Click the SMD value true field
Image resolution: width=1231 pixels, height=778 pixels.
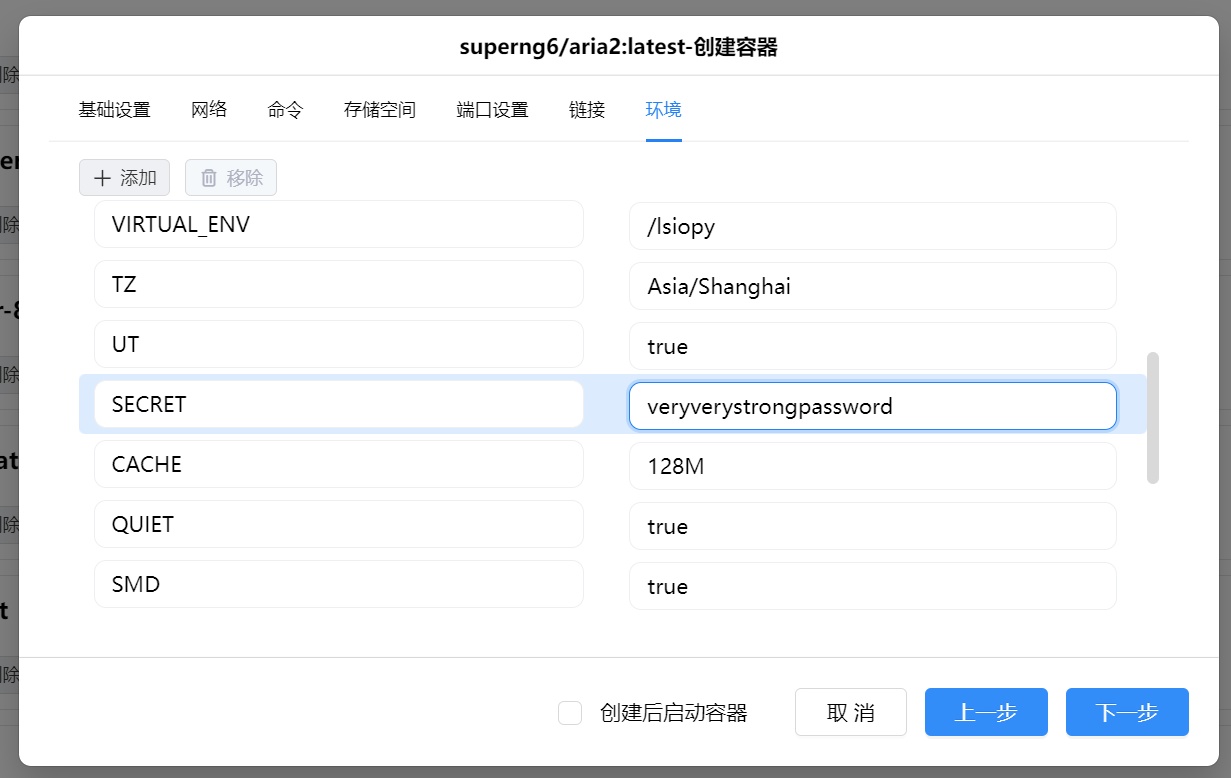872,586
